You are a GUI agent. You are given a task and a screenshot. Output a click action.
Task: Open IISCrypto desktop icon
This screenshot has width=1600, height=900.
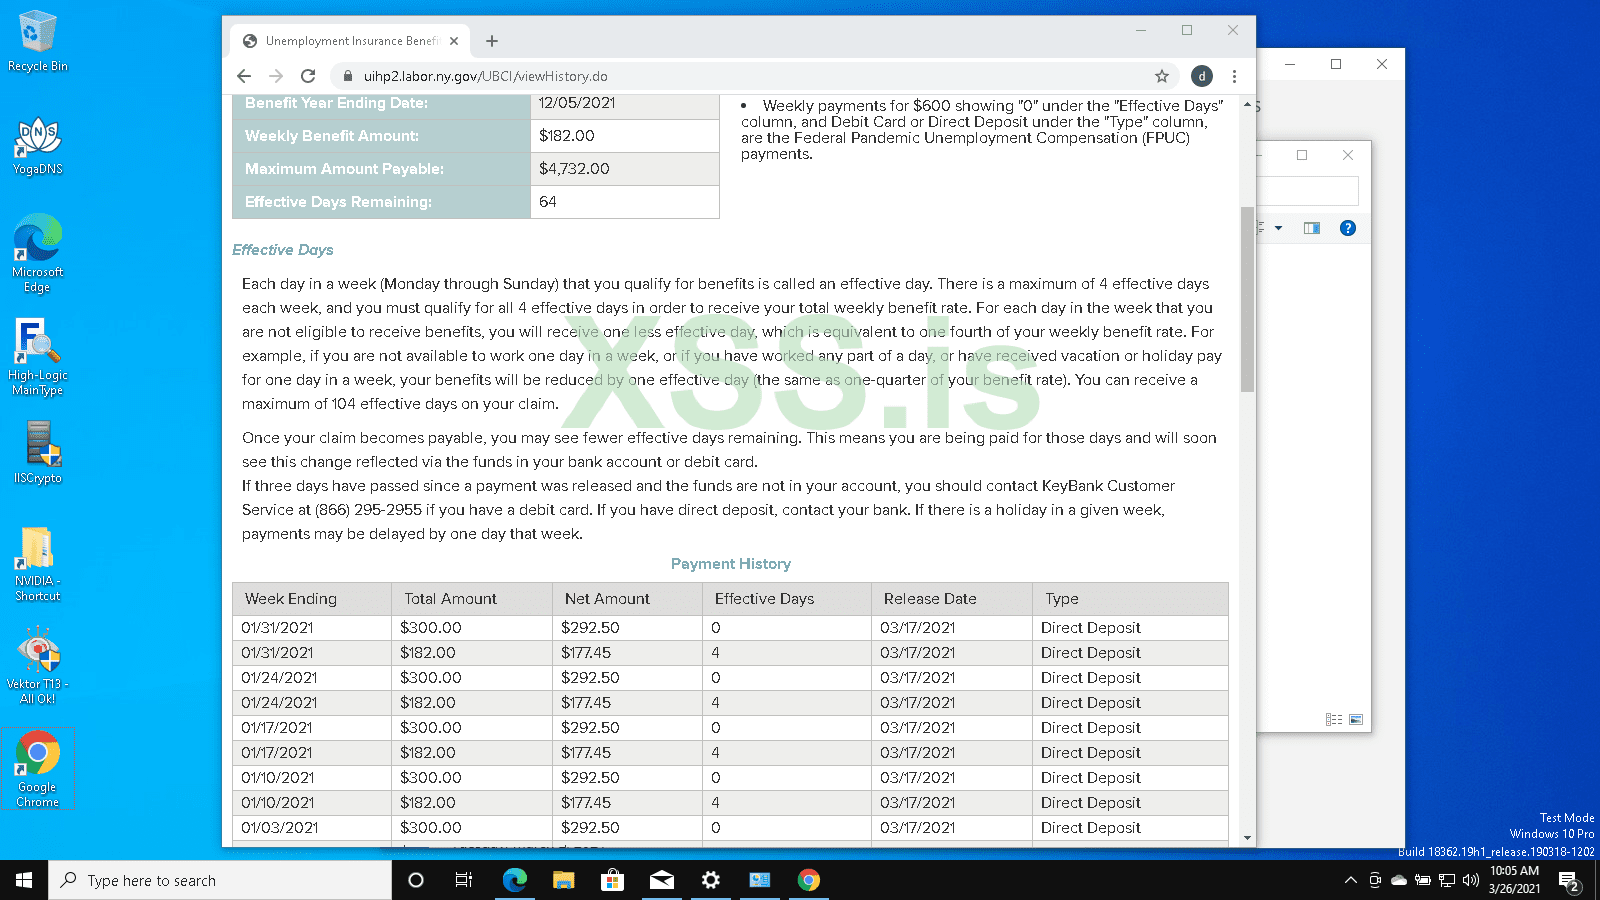pos(38,453)
